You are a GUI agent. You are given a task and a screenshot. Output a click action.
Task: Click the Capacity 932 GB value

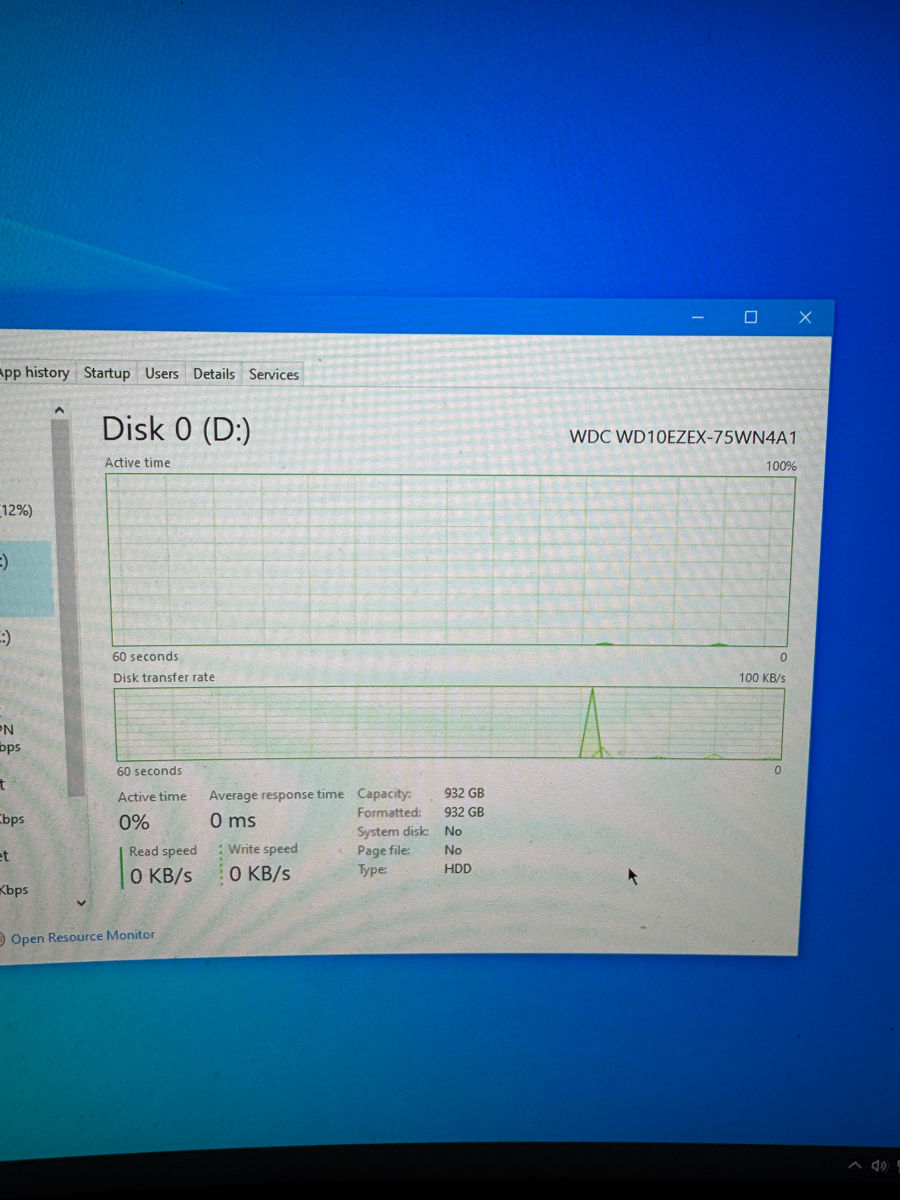[464, 793]
